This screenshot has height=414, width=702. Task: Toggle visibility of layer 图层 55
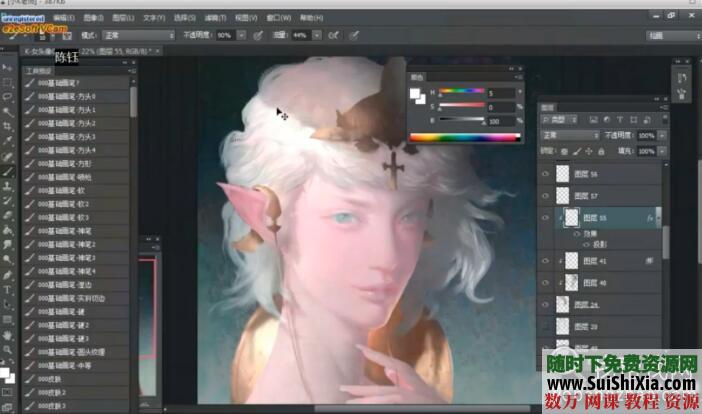point(545,217)
